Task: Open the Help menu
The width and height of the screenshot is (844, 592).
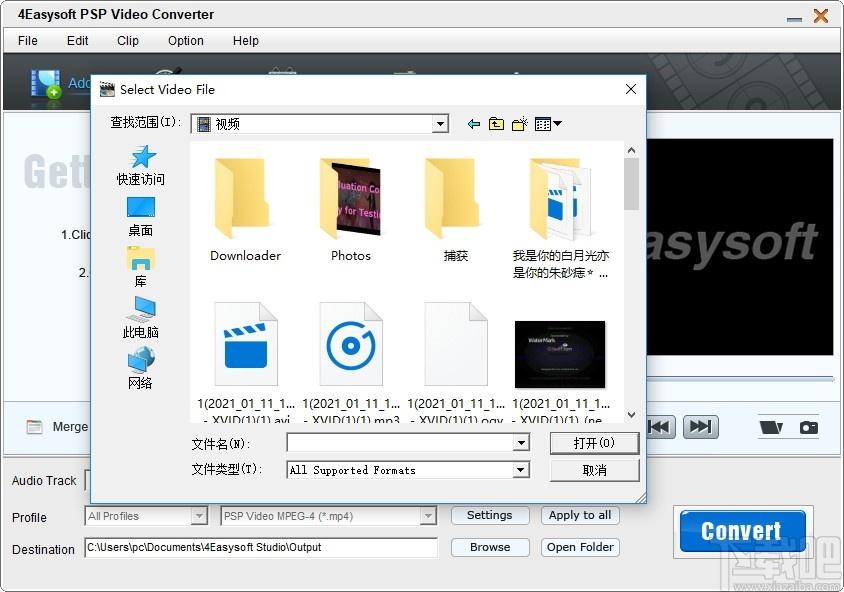Action: tap(245, 41)
